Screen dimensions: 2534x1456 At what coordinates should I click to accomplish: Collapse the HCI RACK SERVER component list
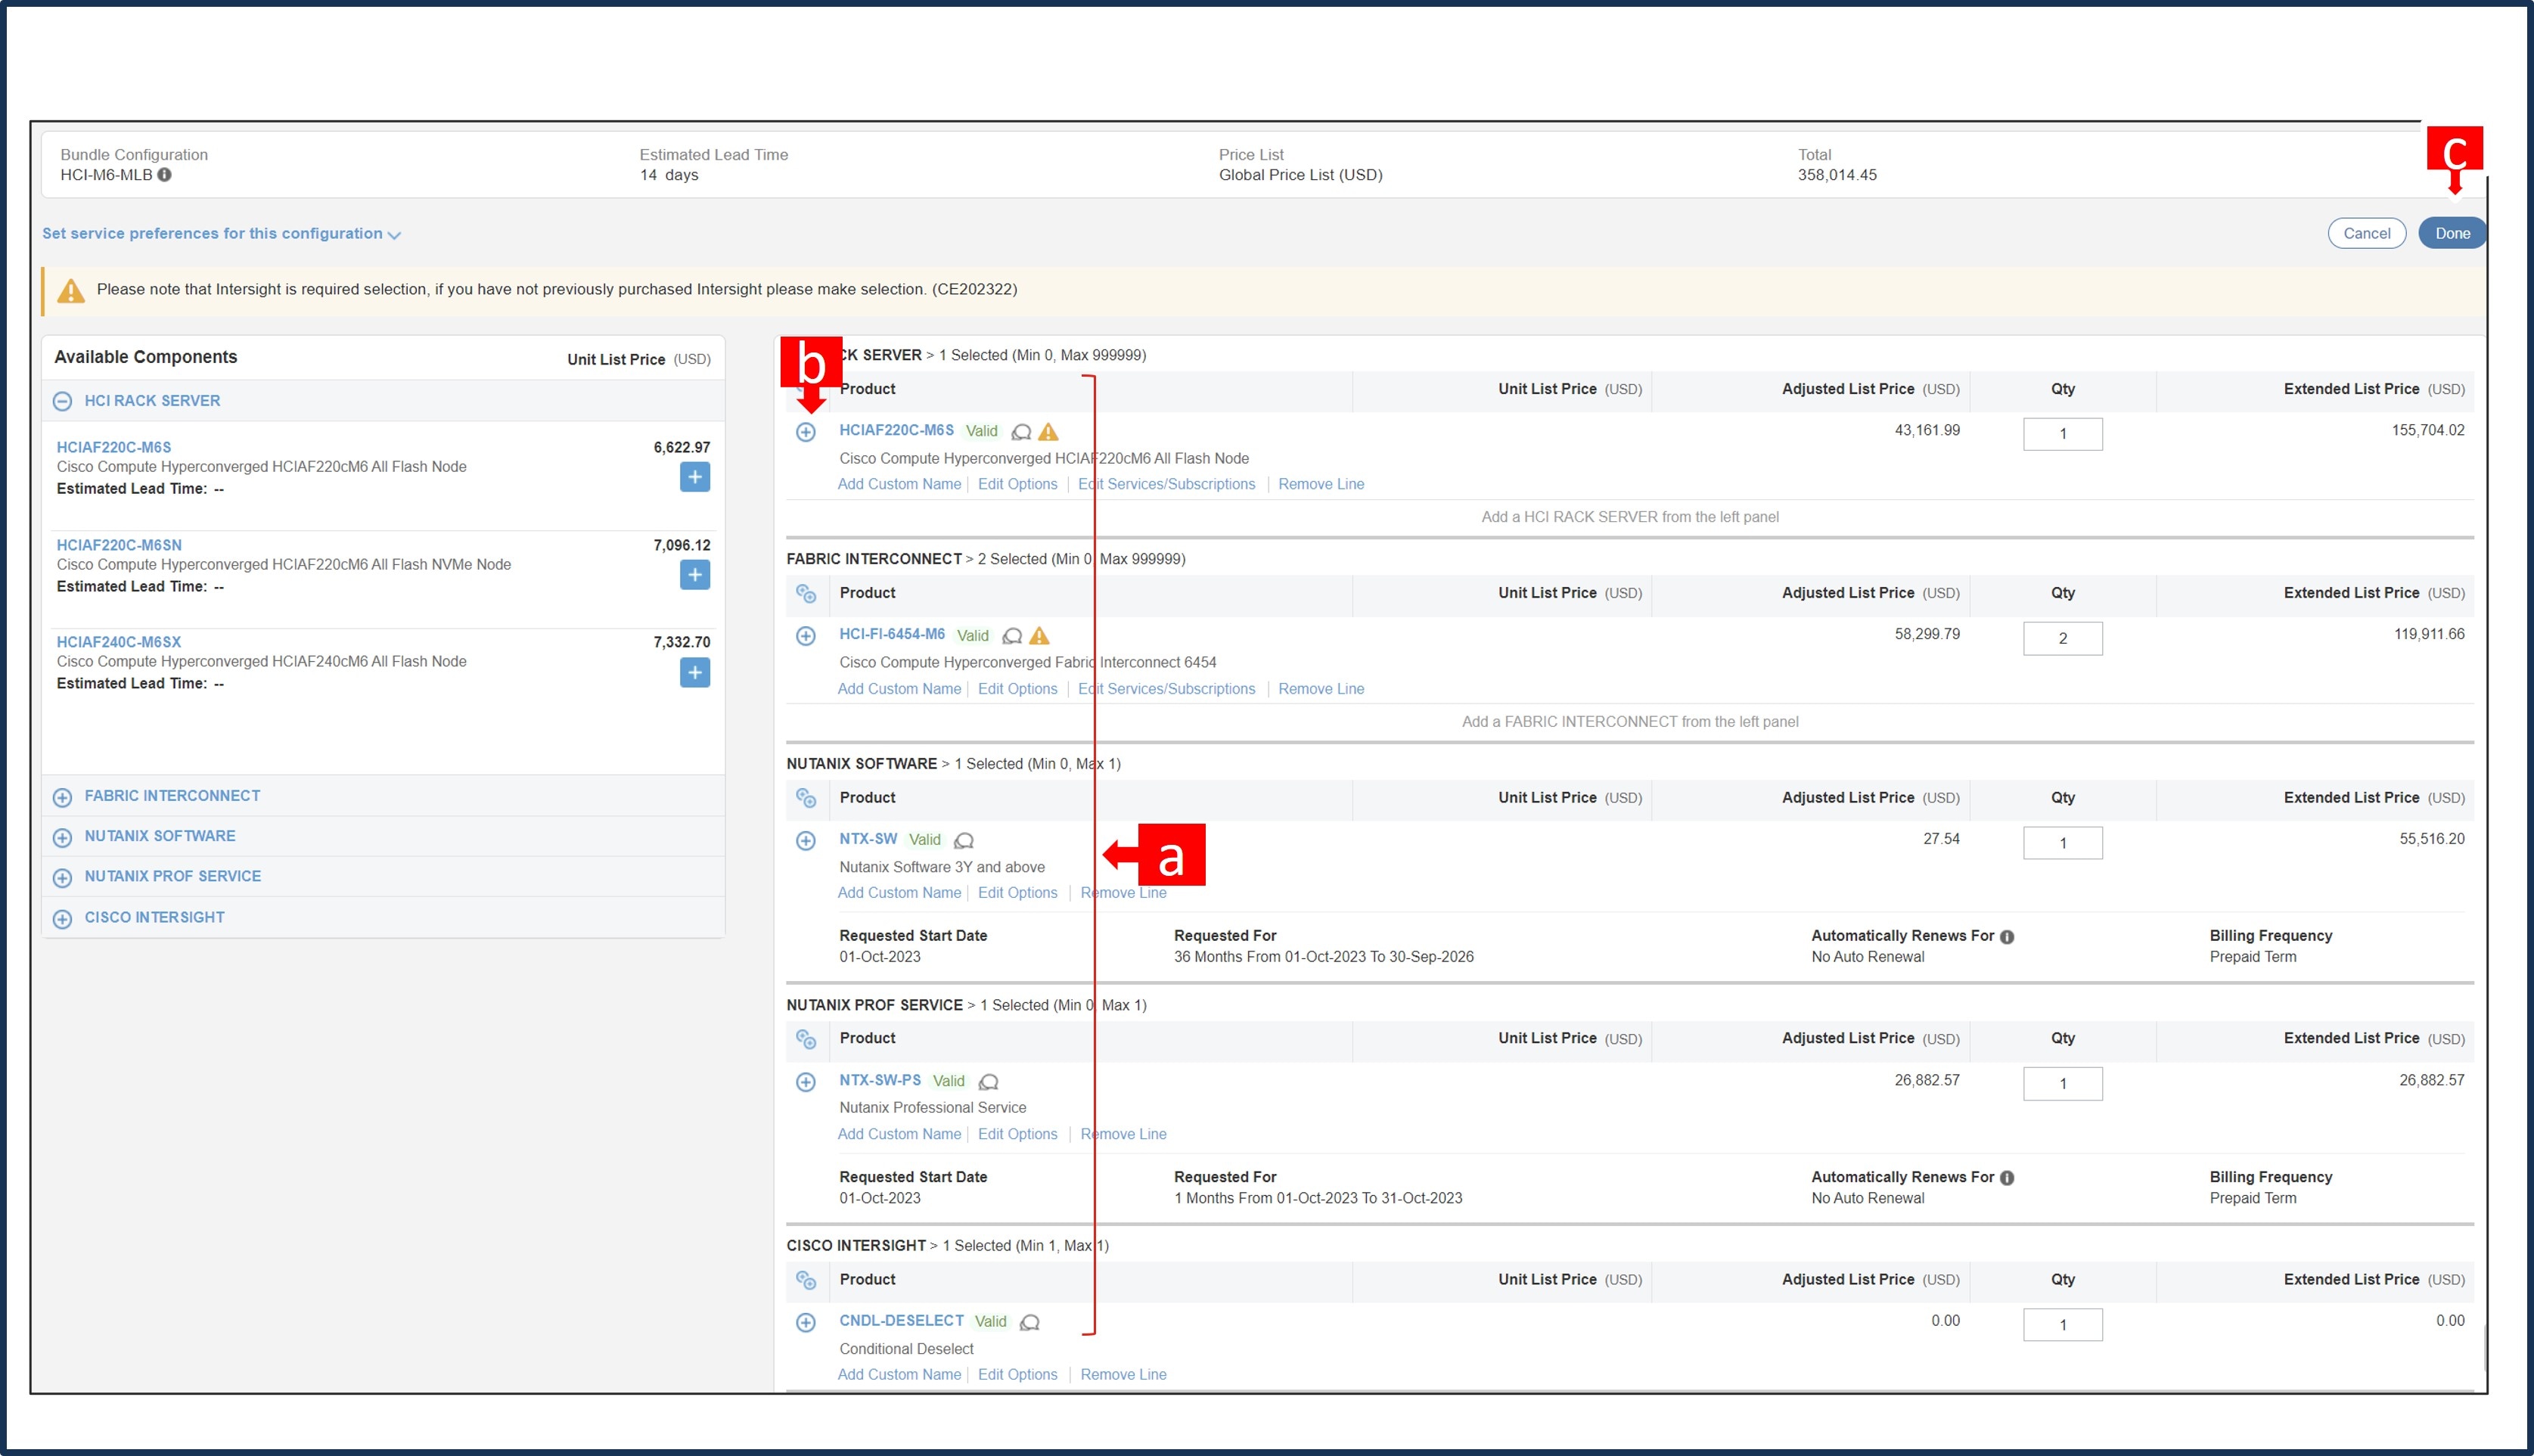point(63,401)
